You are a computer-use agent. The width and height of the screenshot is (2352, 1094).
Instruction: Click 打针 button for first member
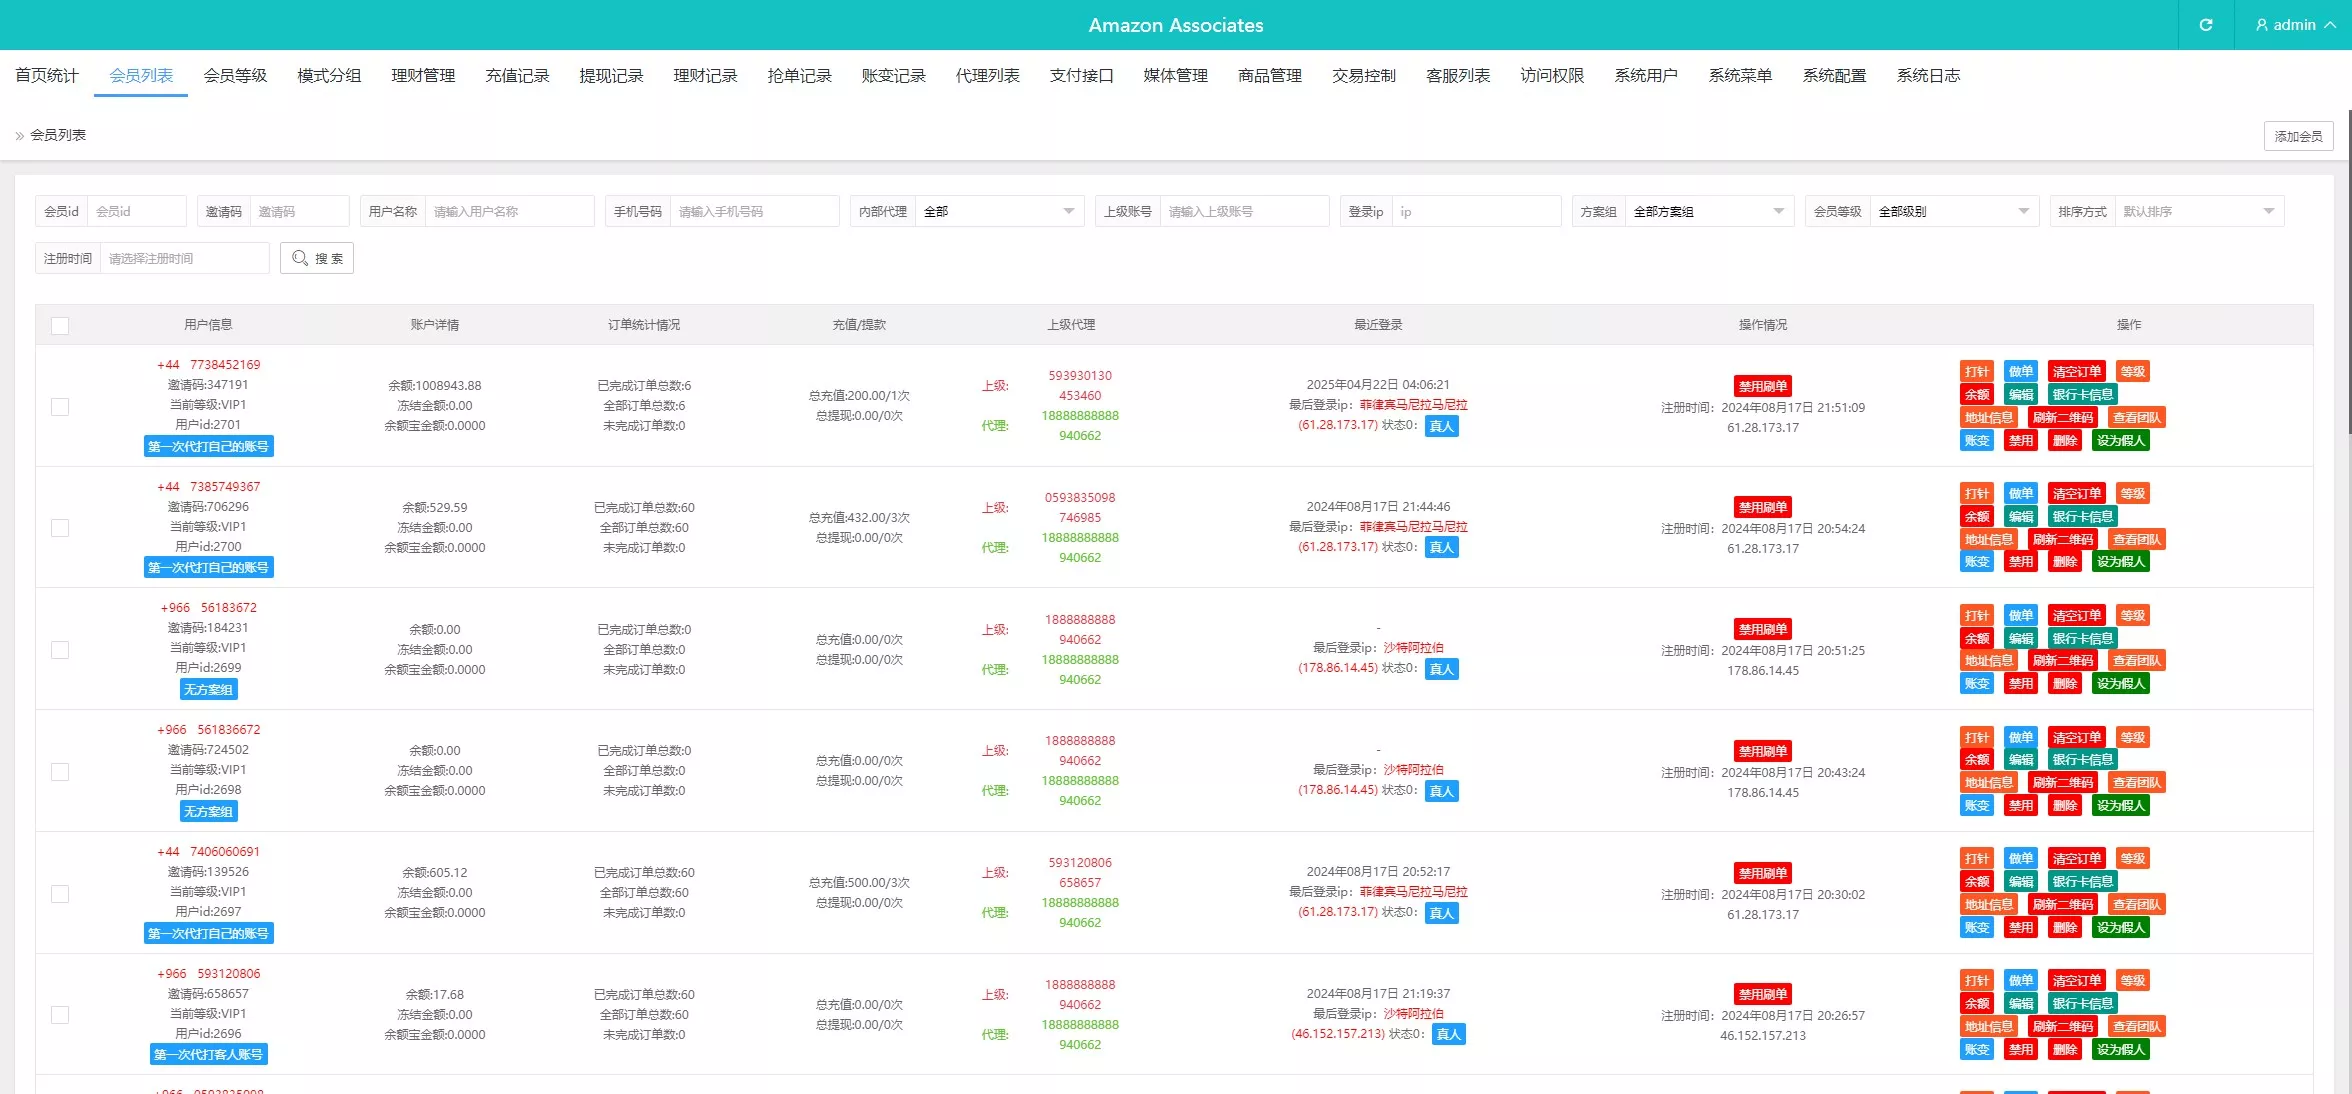tap(1976, 371)
